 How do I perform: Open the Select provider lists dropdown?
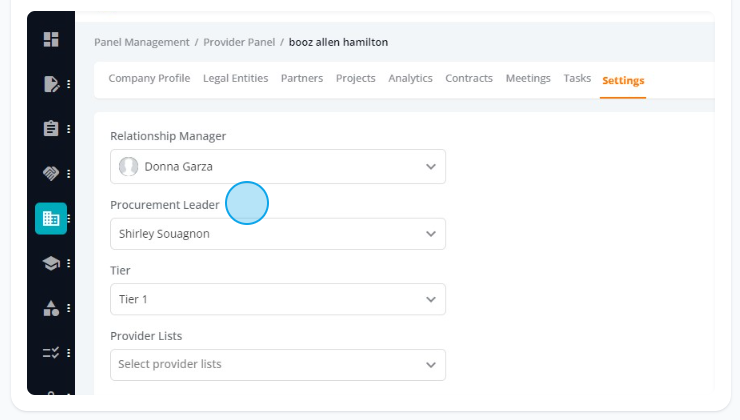(x=278, y=365)
